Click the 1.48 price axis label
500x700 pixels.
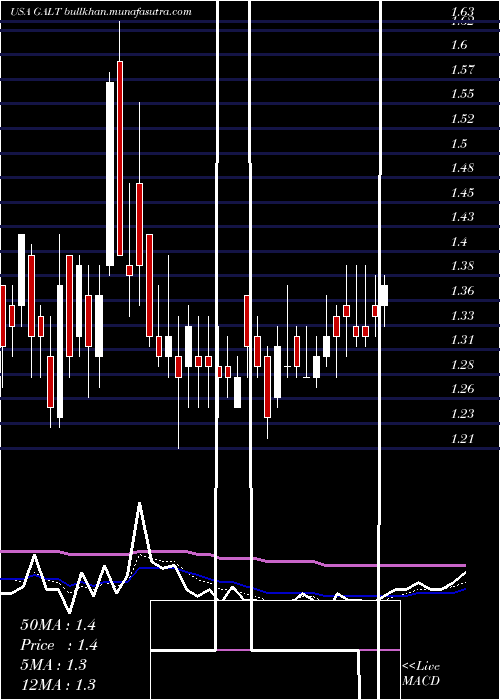(x=462, y=168)
